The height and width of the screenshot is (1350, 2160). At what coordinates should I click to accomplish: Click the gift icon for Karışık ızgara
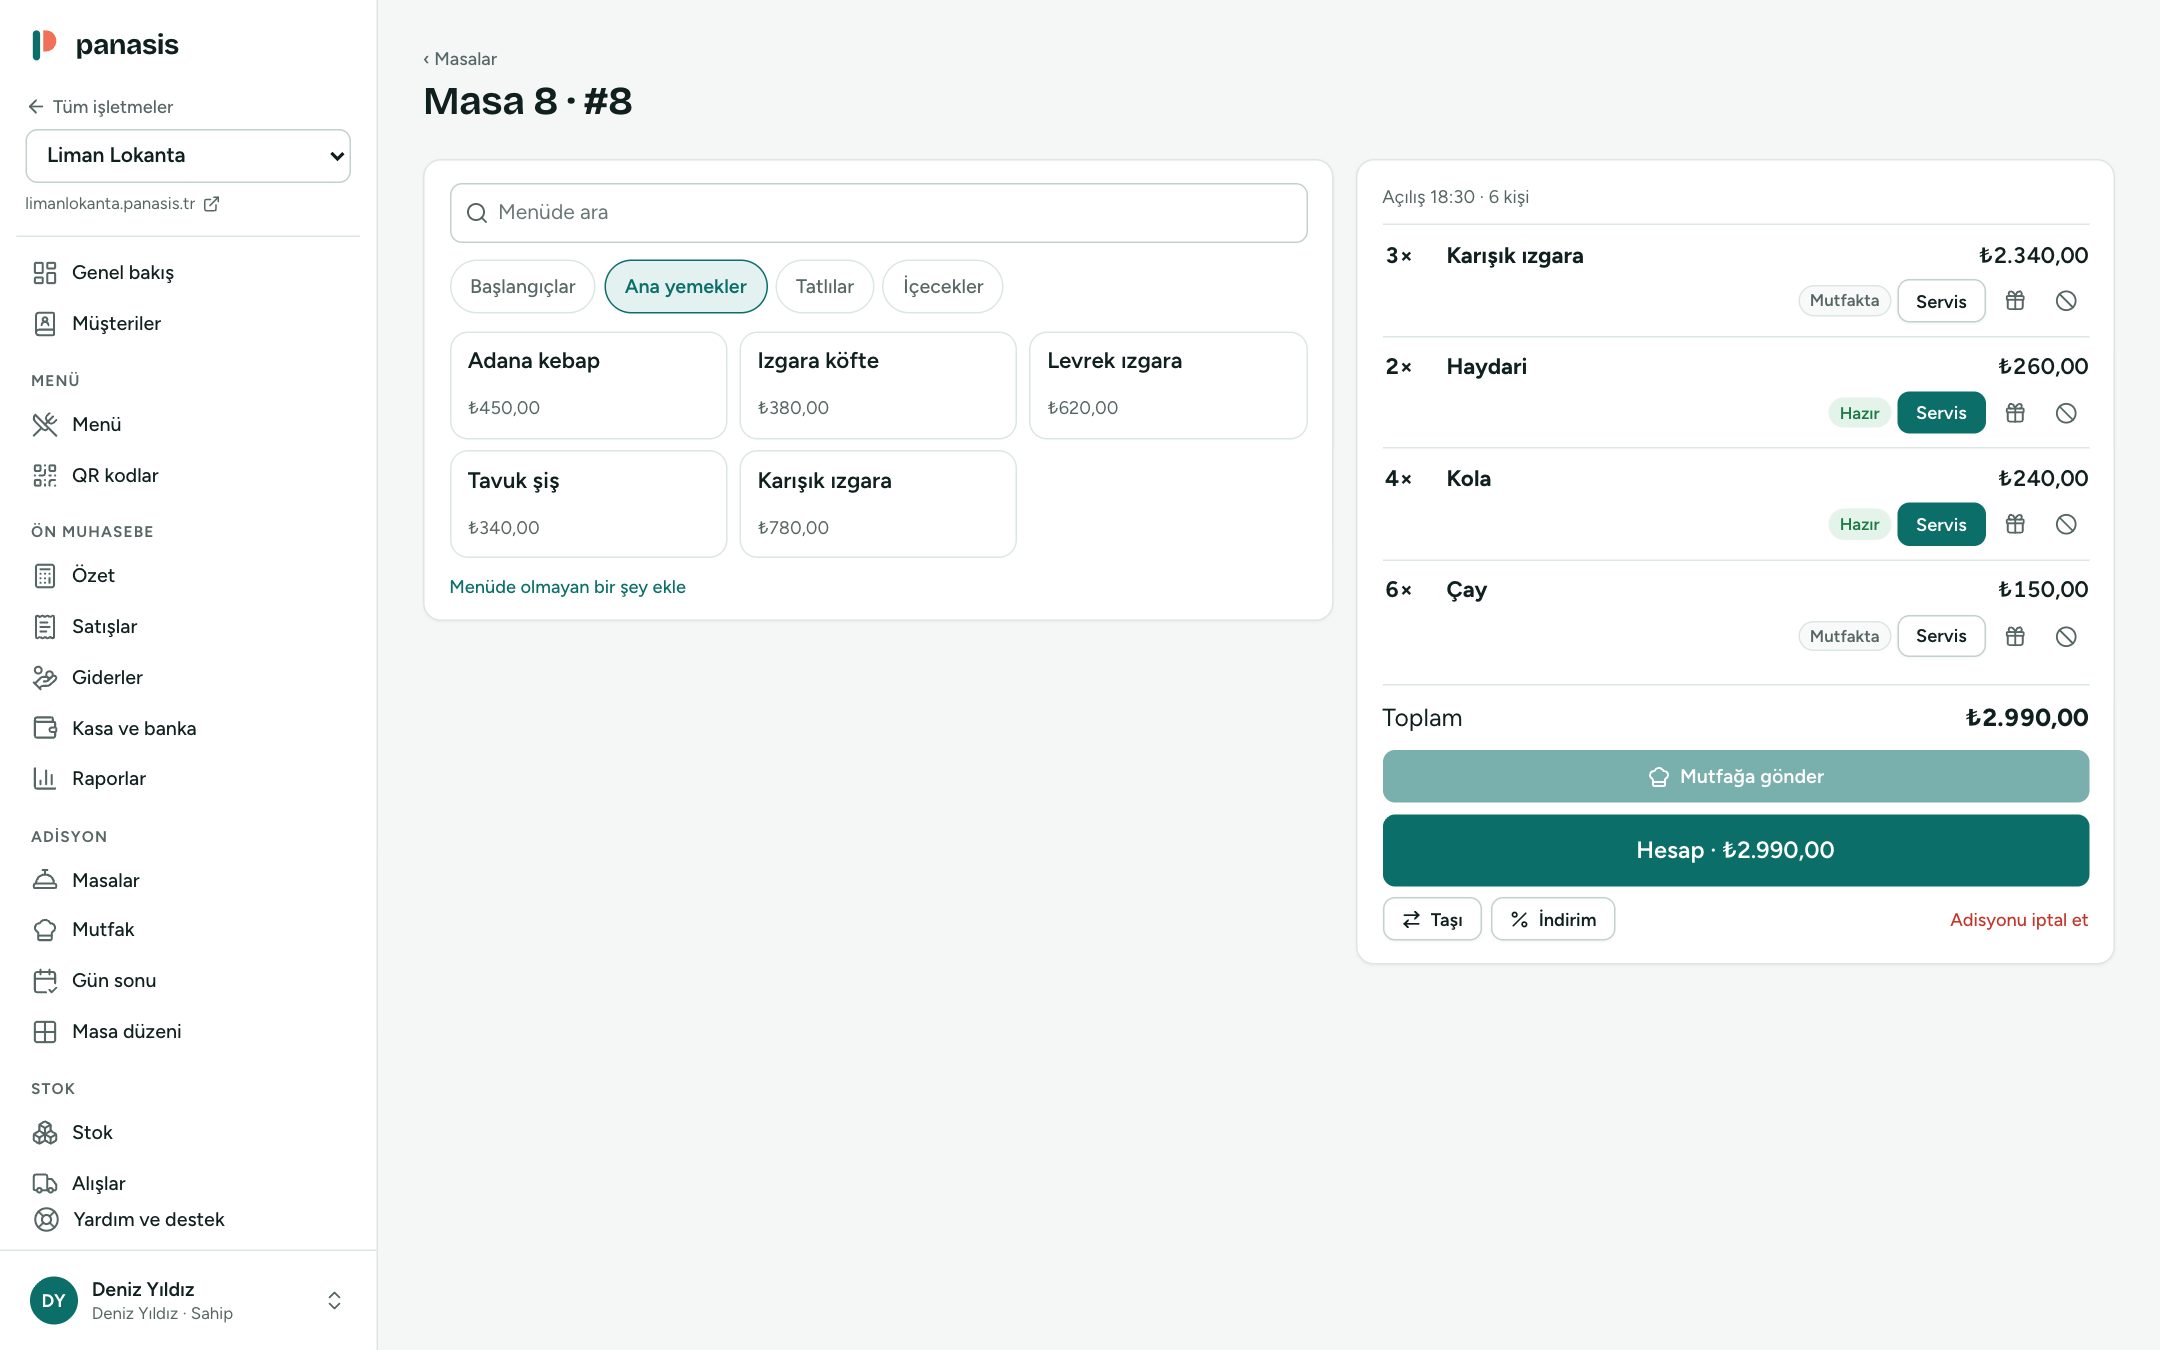click(x=2015, y=300)
